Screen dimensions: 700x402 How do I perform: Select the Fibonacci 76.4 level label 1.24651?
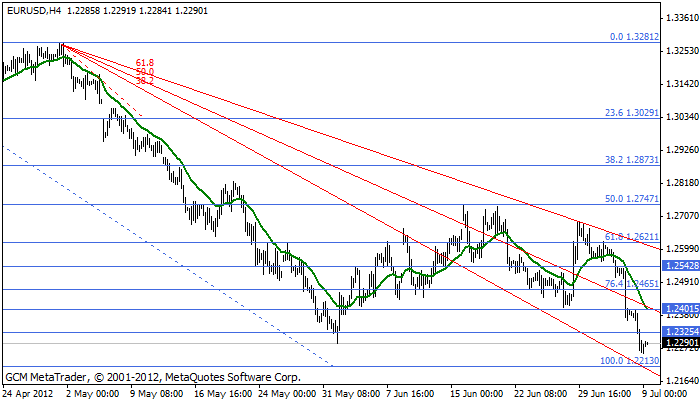point(632,283)
